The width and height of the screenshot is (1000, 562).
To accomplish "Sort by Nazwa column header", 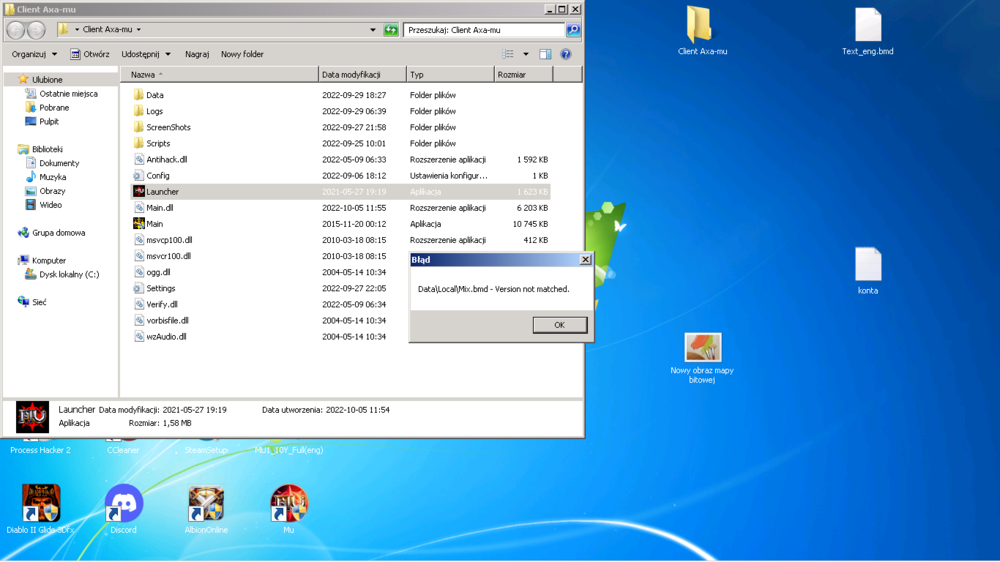I will (219, 75).
